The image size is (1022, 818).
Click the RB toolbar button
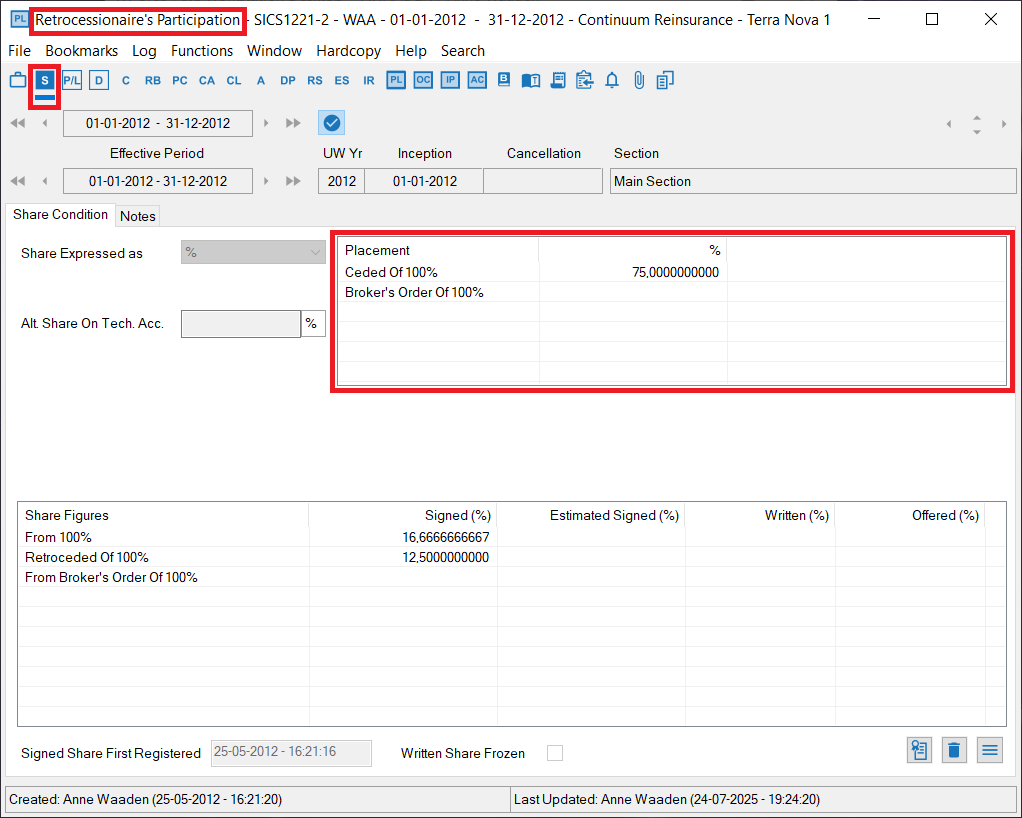(x=152, y=80)
